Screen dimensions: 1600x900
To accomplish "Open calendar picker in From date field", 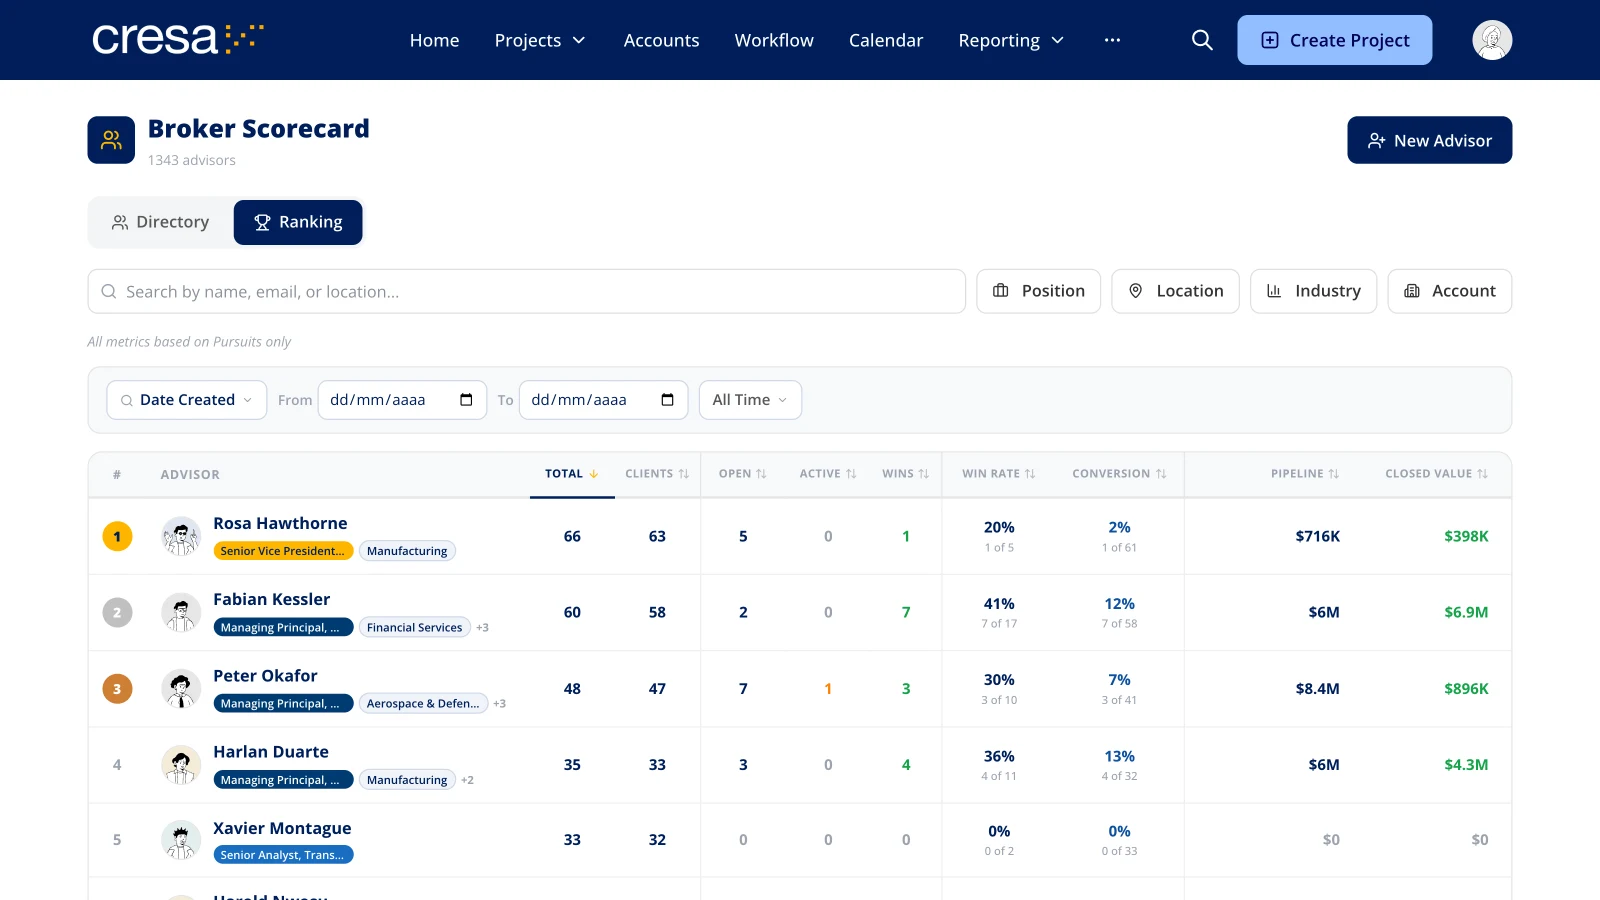I will coord(466,400).
